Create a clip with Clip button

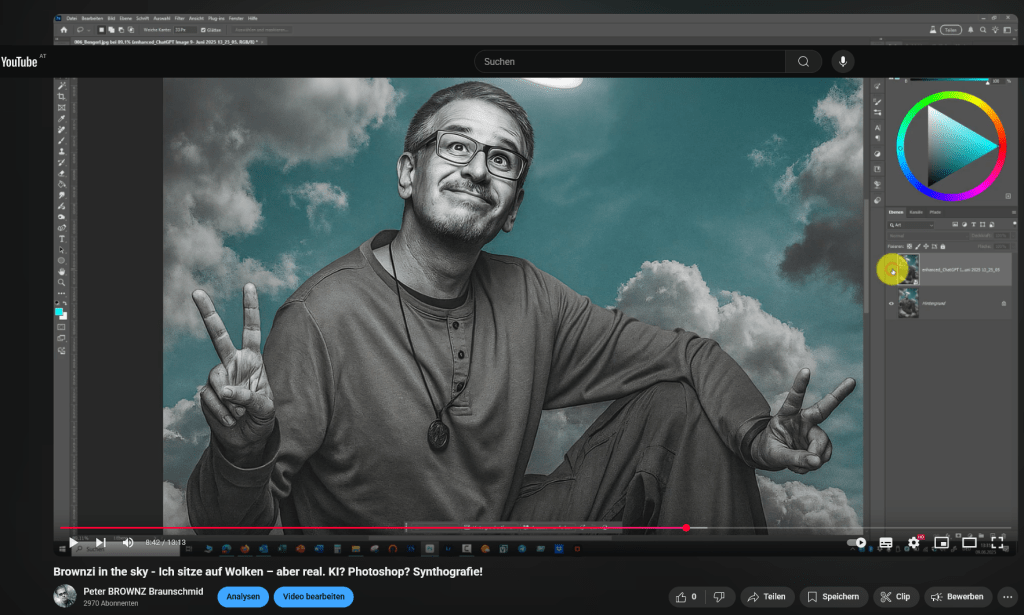click(x=895, y=597)
